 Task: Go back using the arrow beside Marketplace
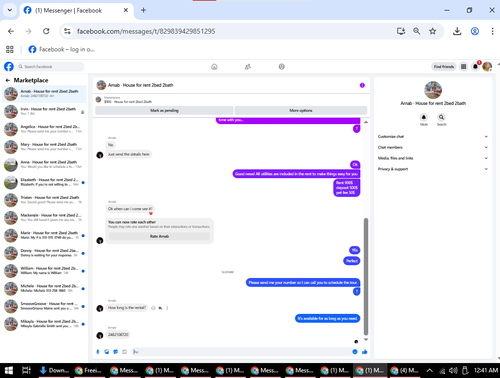coord(8,80)
